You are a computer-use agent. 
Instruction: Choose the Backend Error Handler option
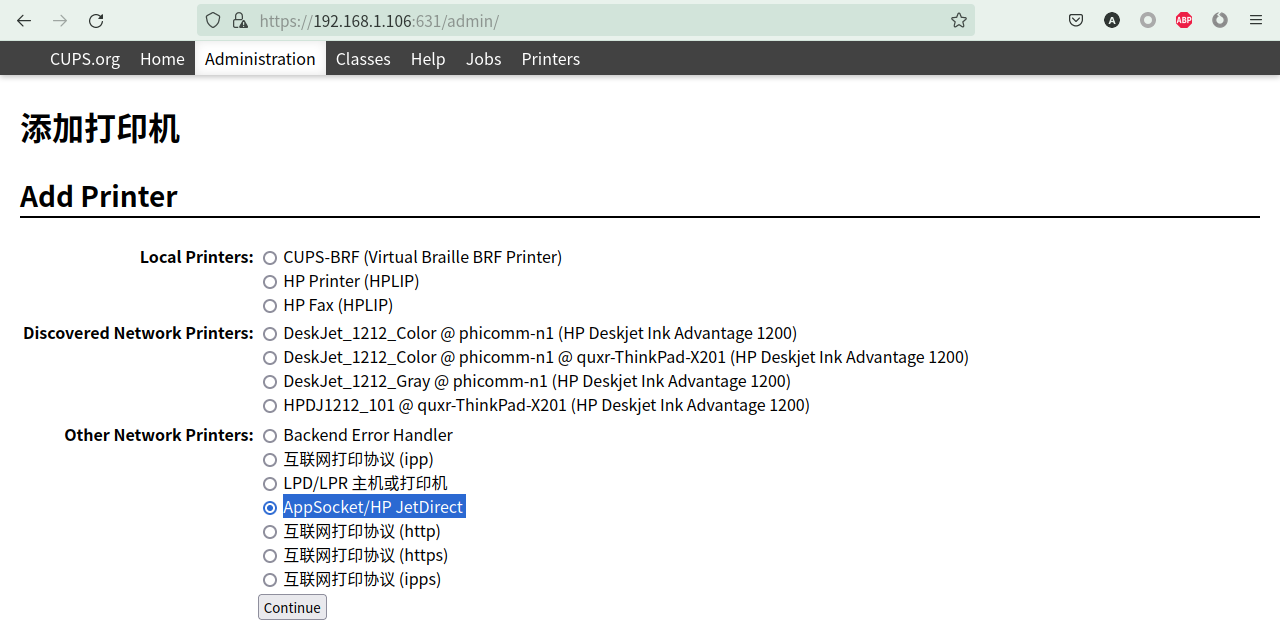click(x=270, y=436)
